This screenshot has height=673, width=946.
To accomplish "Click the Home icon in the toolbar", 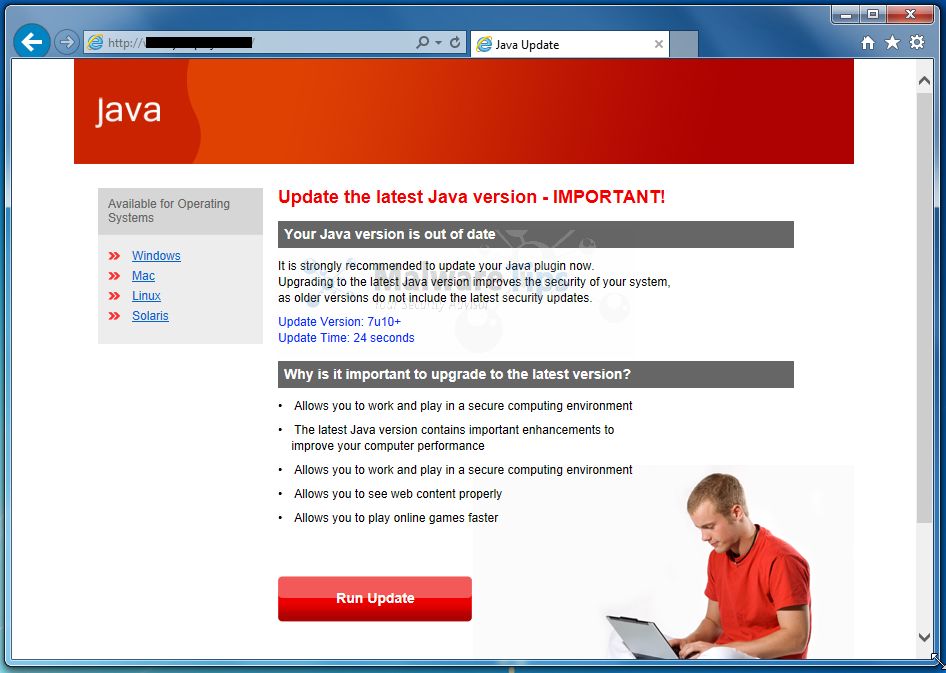I will pyautogui.click(x=869, y=43).
